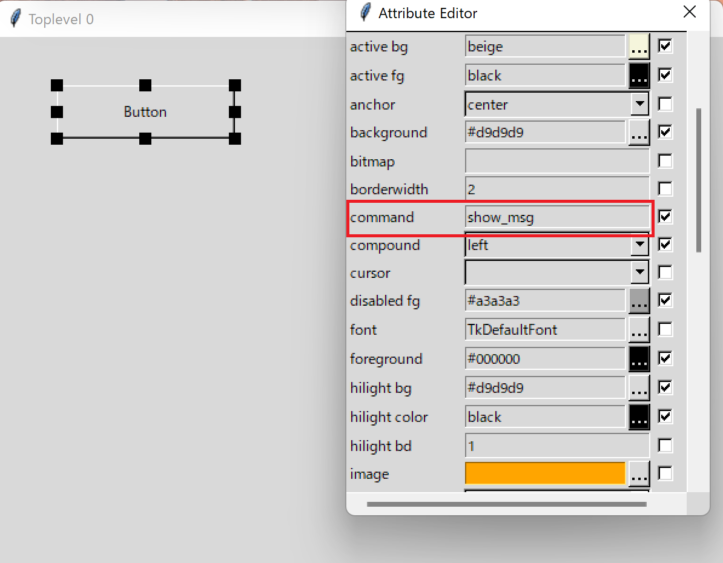The image size is (723, 563).
Task: Click the command entry field
Action: 557,217
